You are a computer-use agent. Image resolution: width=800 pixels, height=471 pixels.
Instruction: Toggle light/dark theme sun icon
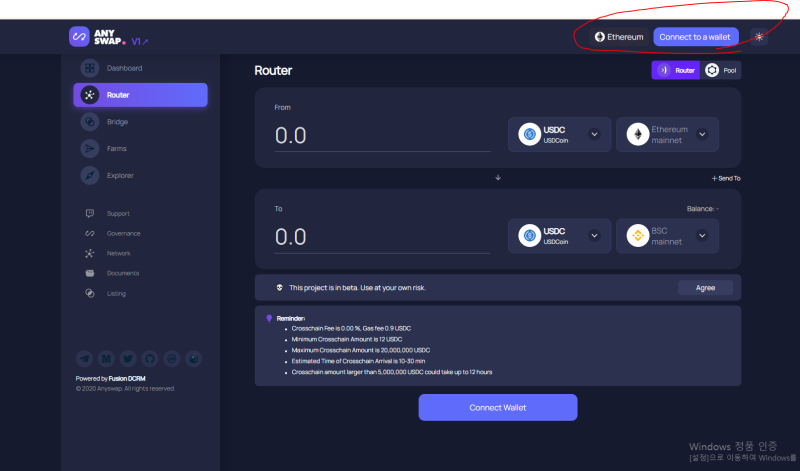[759, 37]
